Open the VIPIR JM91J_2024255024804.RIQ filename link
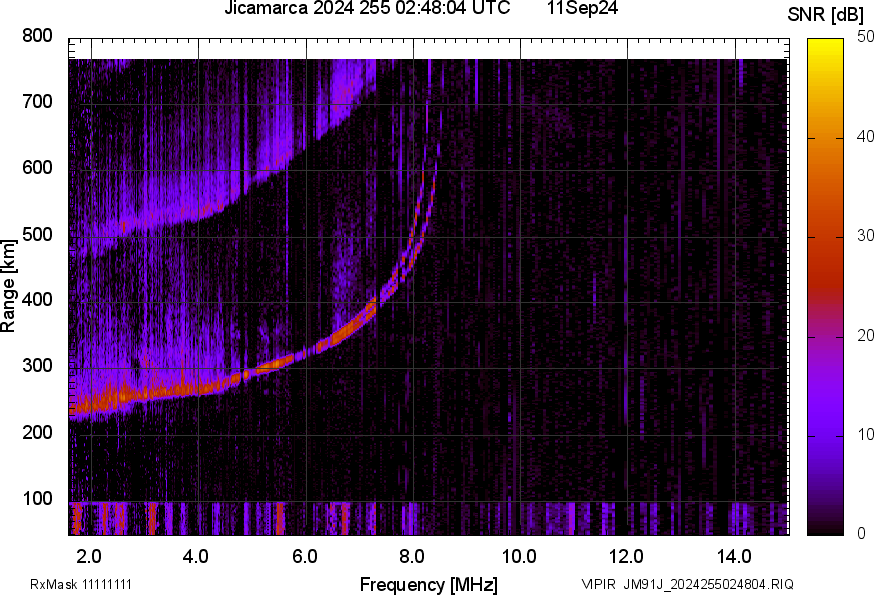Image resolution: width=874 pixels, height=595 pixels. pos(688,580)
